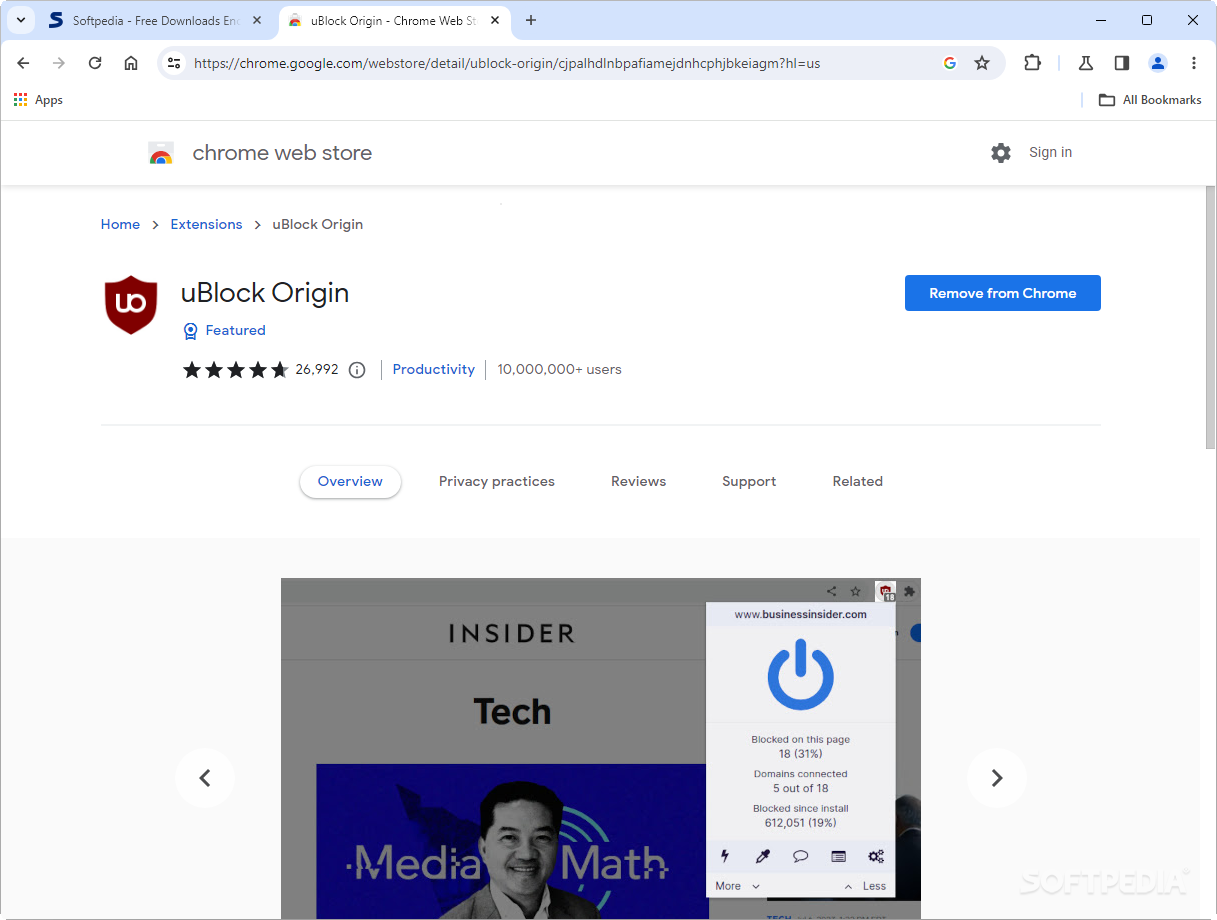Show next screenshot with right arrow
This screenshot has height=920, width=1217.
click(x=996, y=778)
